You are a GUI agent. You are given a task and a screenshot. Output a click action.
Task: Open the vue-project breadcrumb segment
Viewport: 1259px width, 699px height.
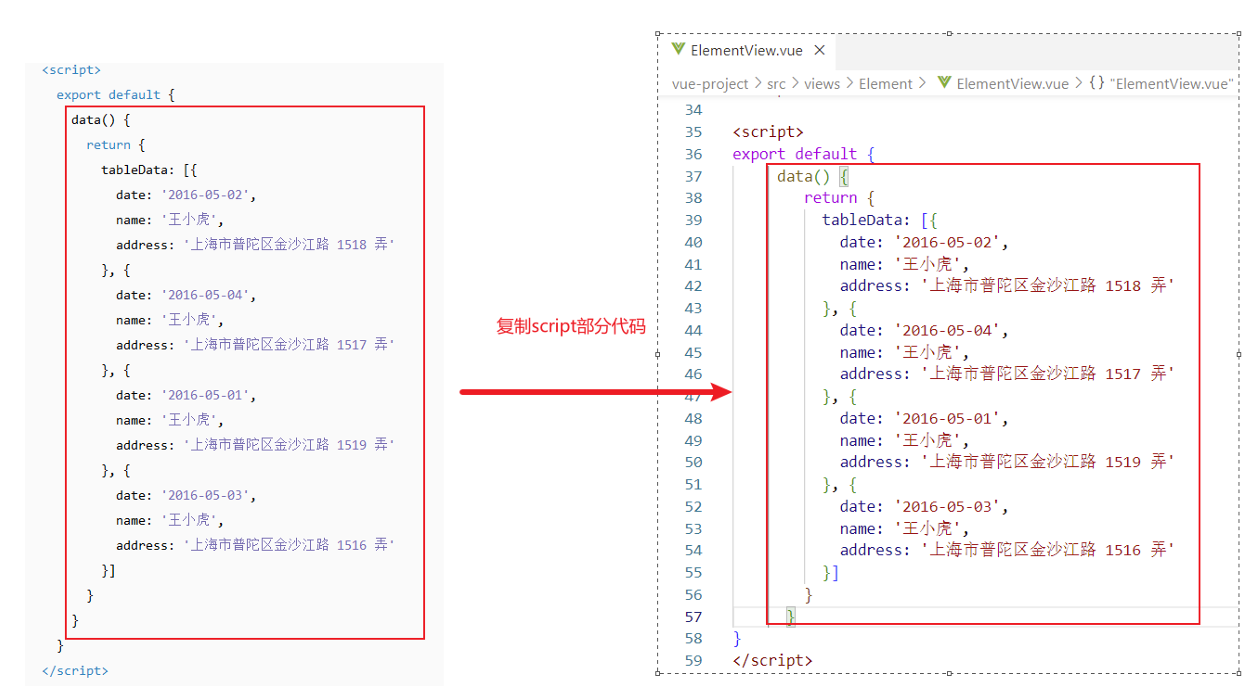(710, 84)
